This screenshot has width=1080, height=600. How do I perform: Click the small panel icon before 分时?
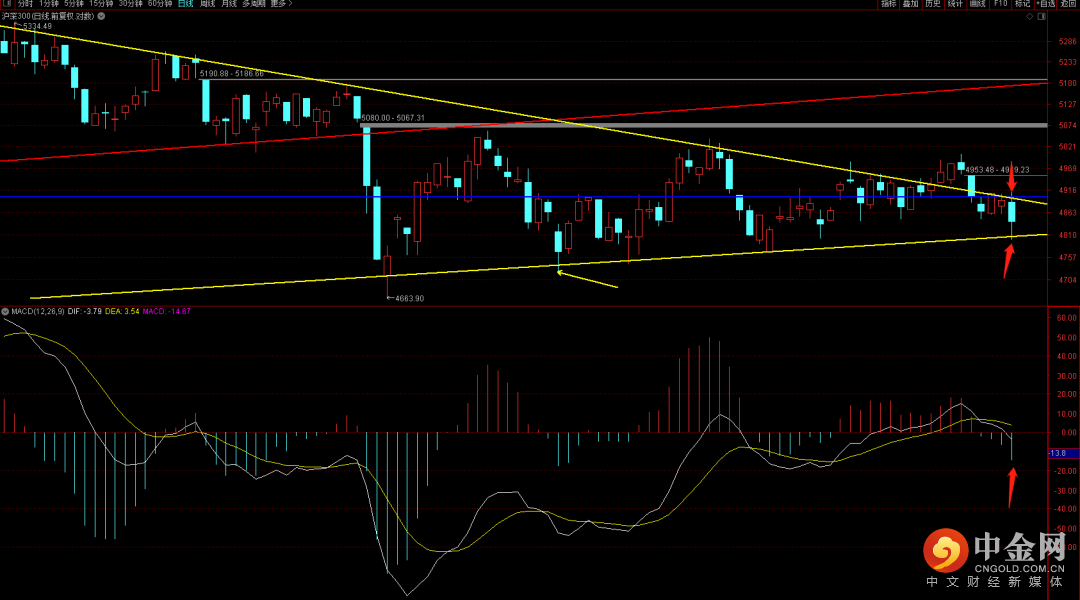[x=7, y=3]
